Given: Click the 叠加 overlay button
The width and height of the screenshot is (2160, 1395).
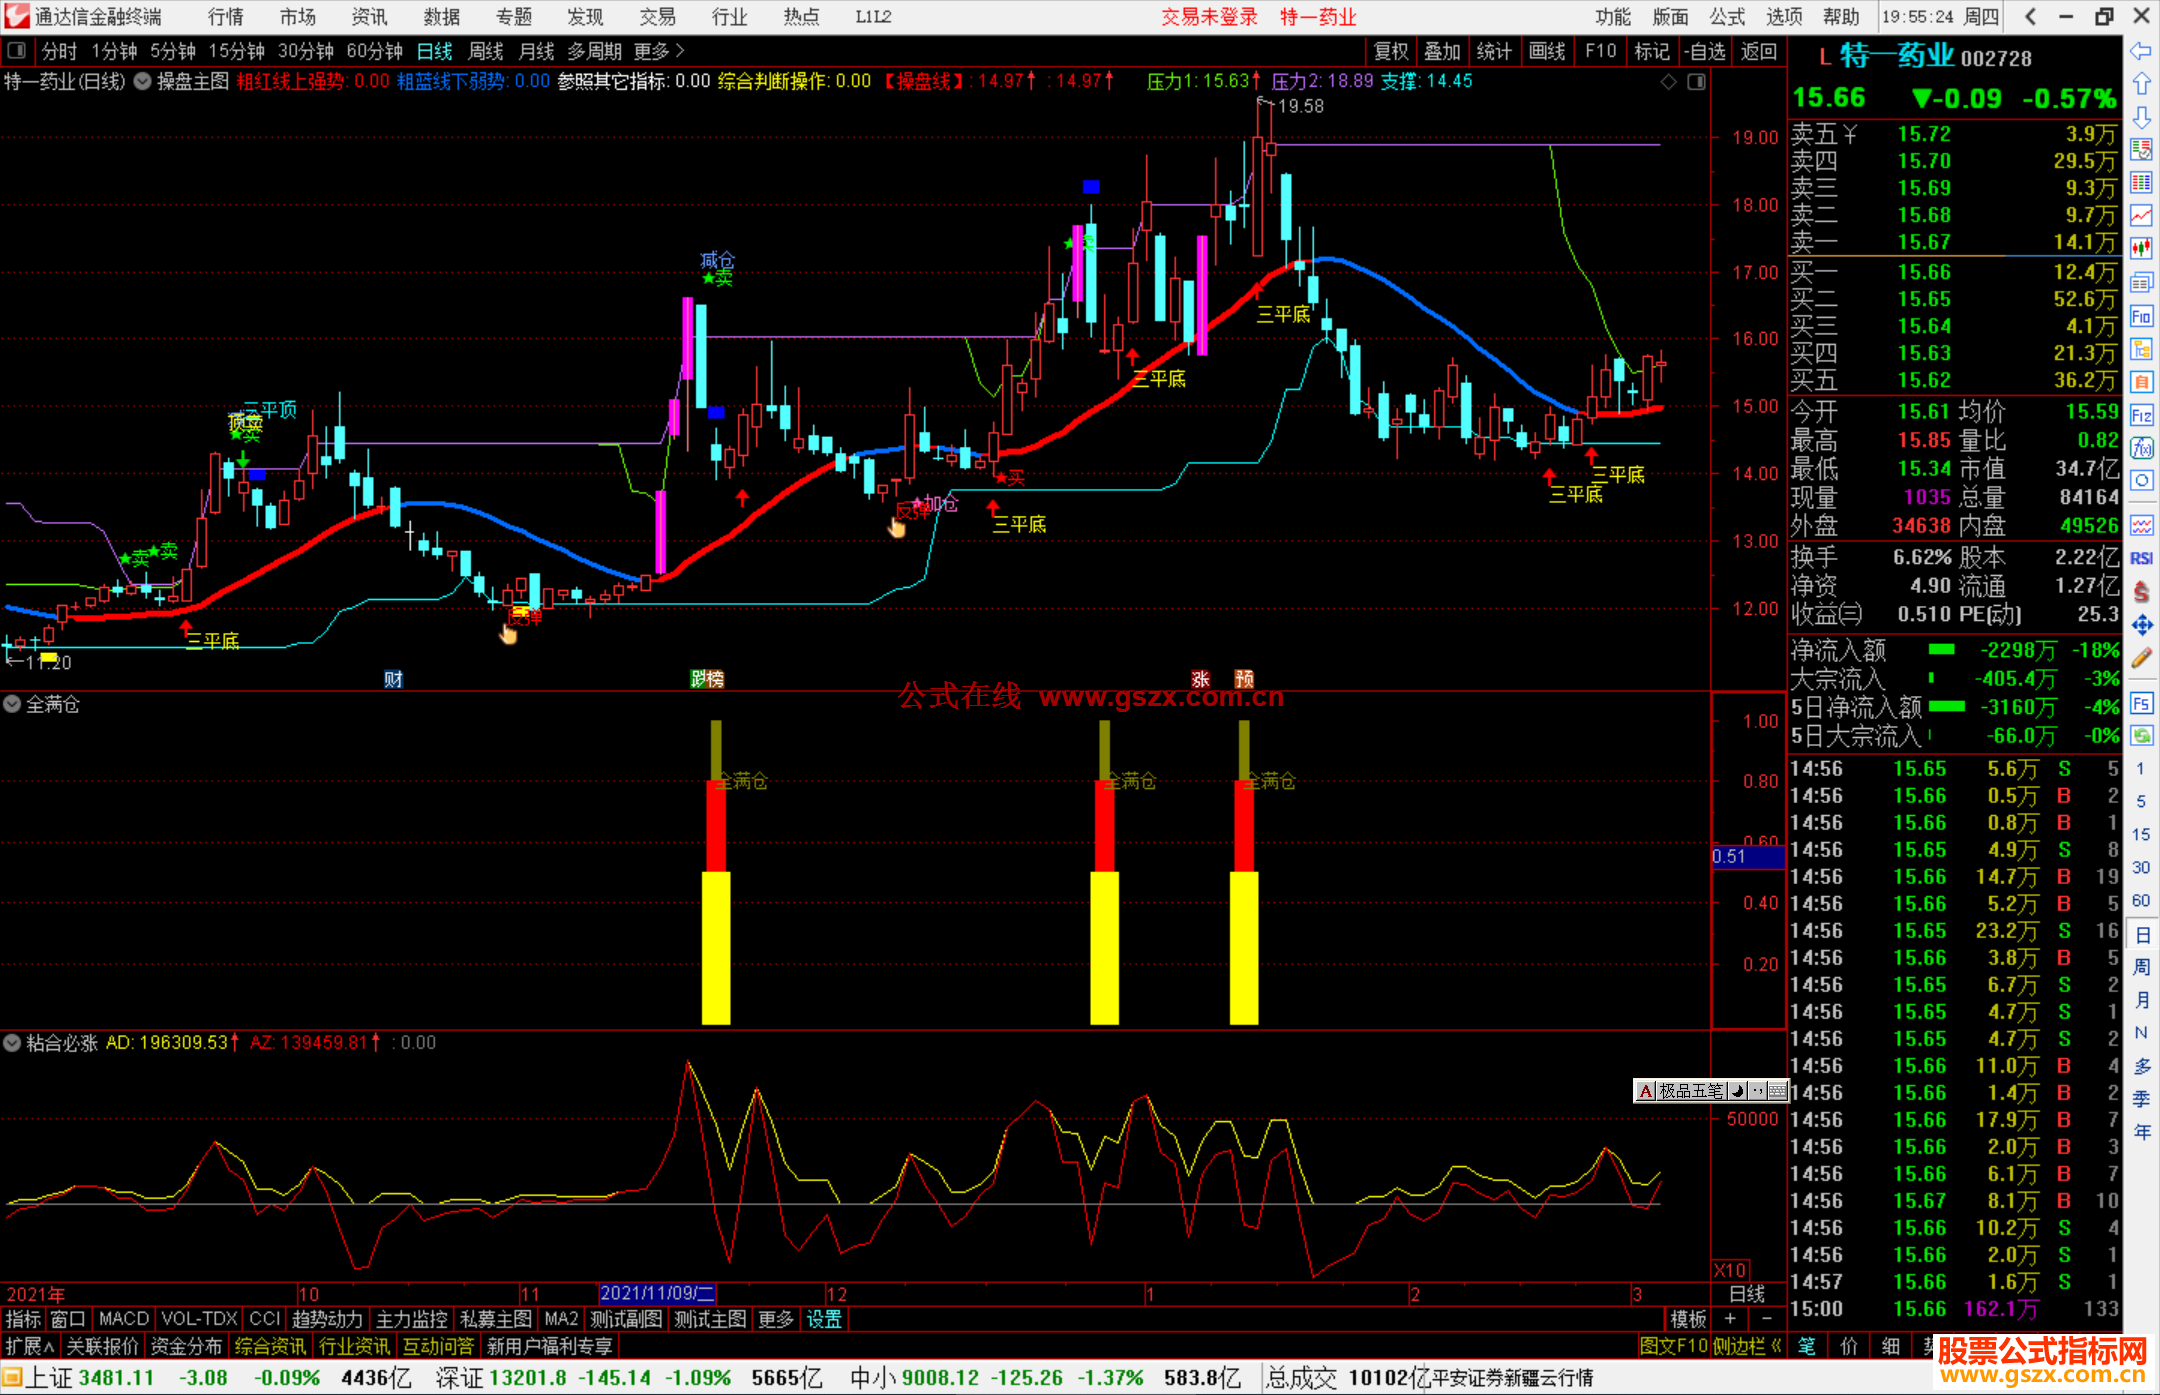Looking at the screenshot, I should tap(1443, 51).
